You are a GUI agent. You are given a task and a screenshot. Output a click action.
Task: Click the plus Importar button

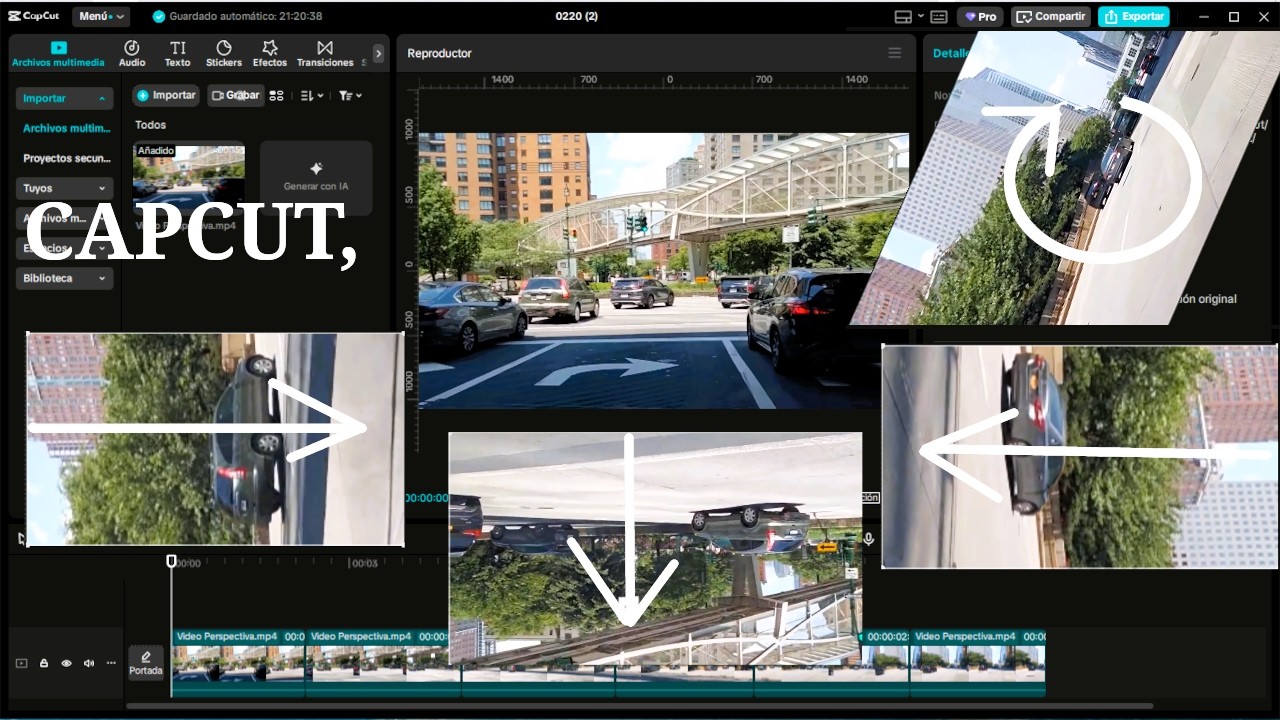point(166,95)
